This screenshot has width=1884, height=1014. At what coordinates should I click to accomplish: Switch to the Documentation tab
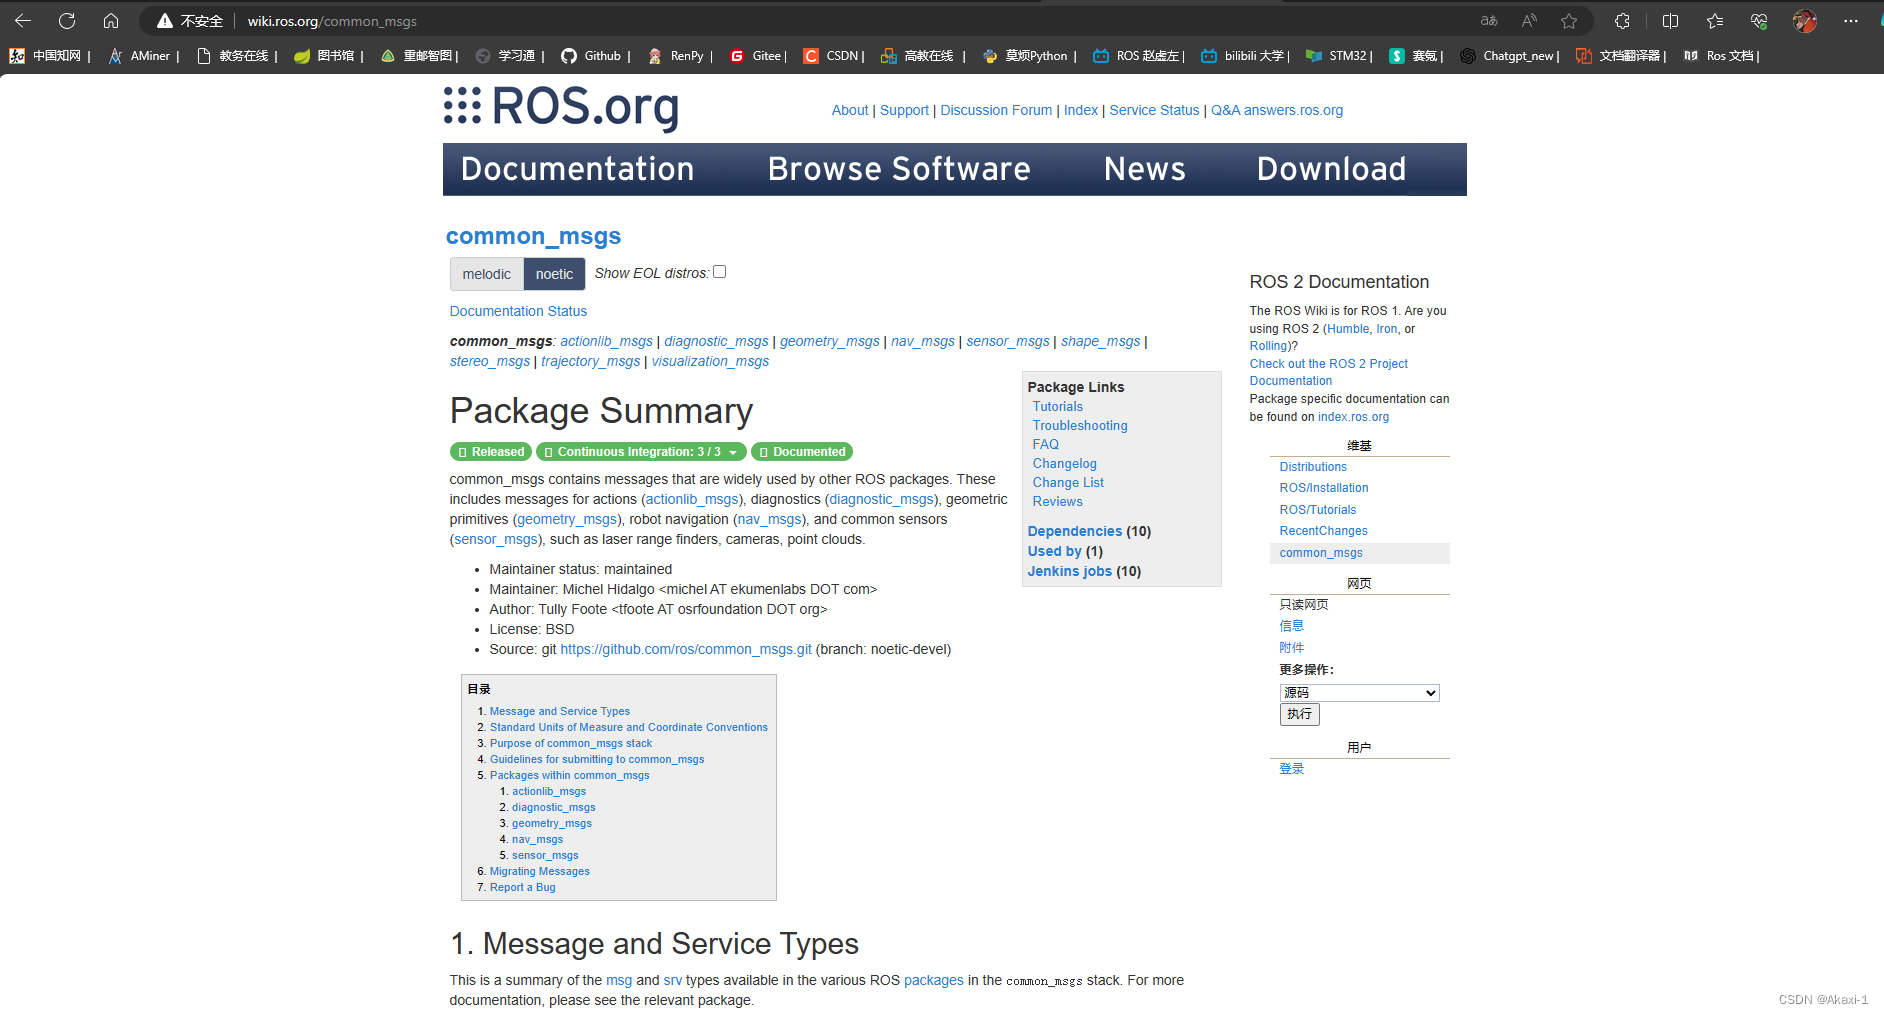coord(577,169)
